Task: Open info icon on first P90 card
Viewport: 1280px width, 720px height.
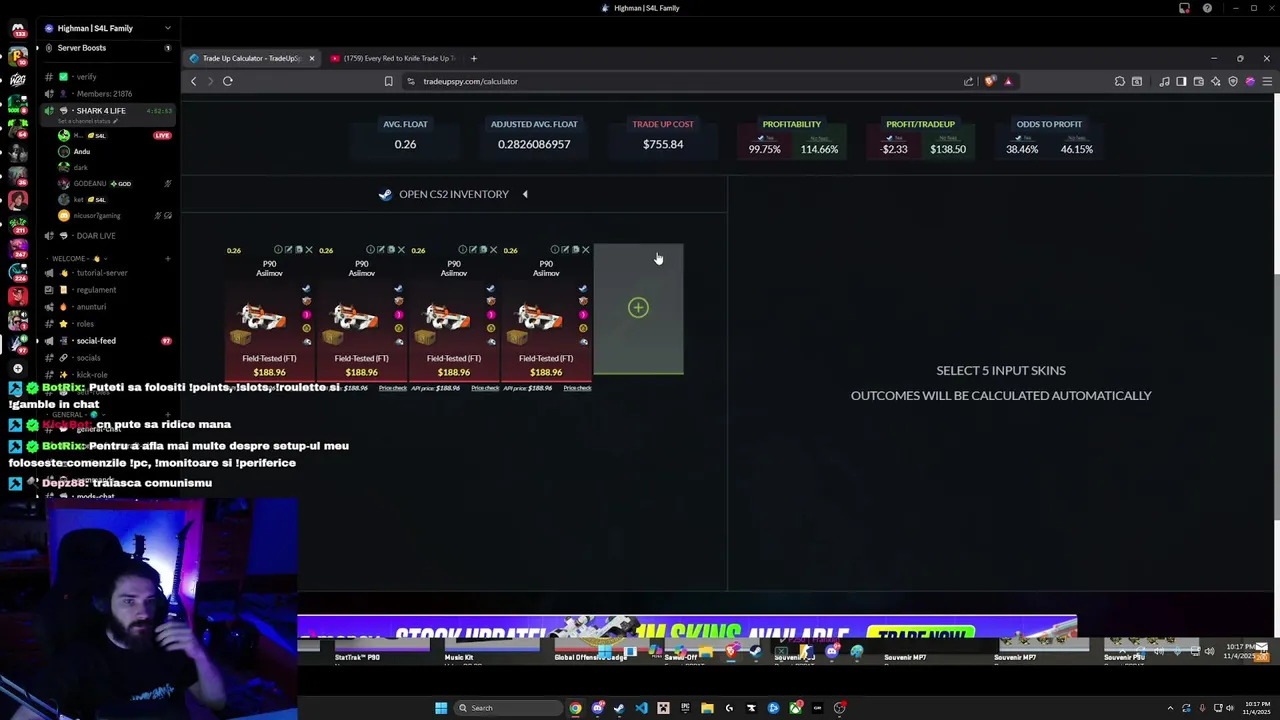Action: [278, 250]
